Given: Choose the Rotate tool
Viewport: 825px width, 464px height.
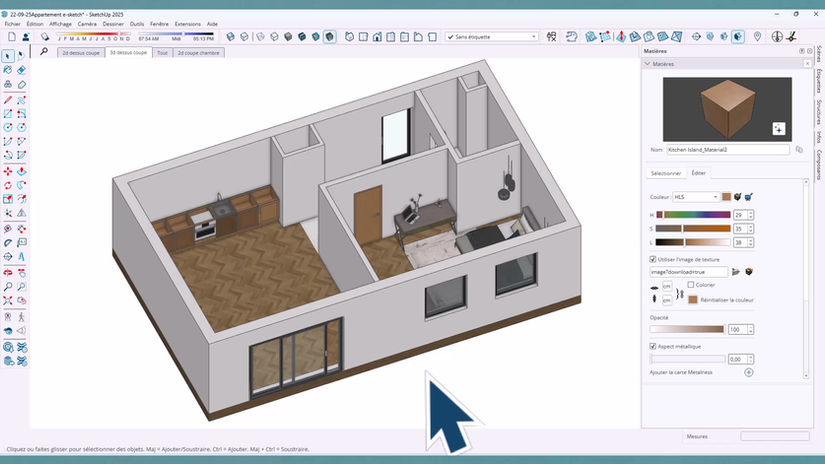Looking at the screenshot, I should pos(8,185).
